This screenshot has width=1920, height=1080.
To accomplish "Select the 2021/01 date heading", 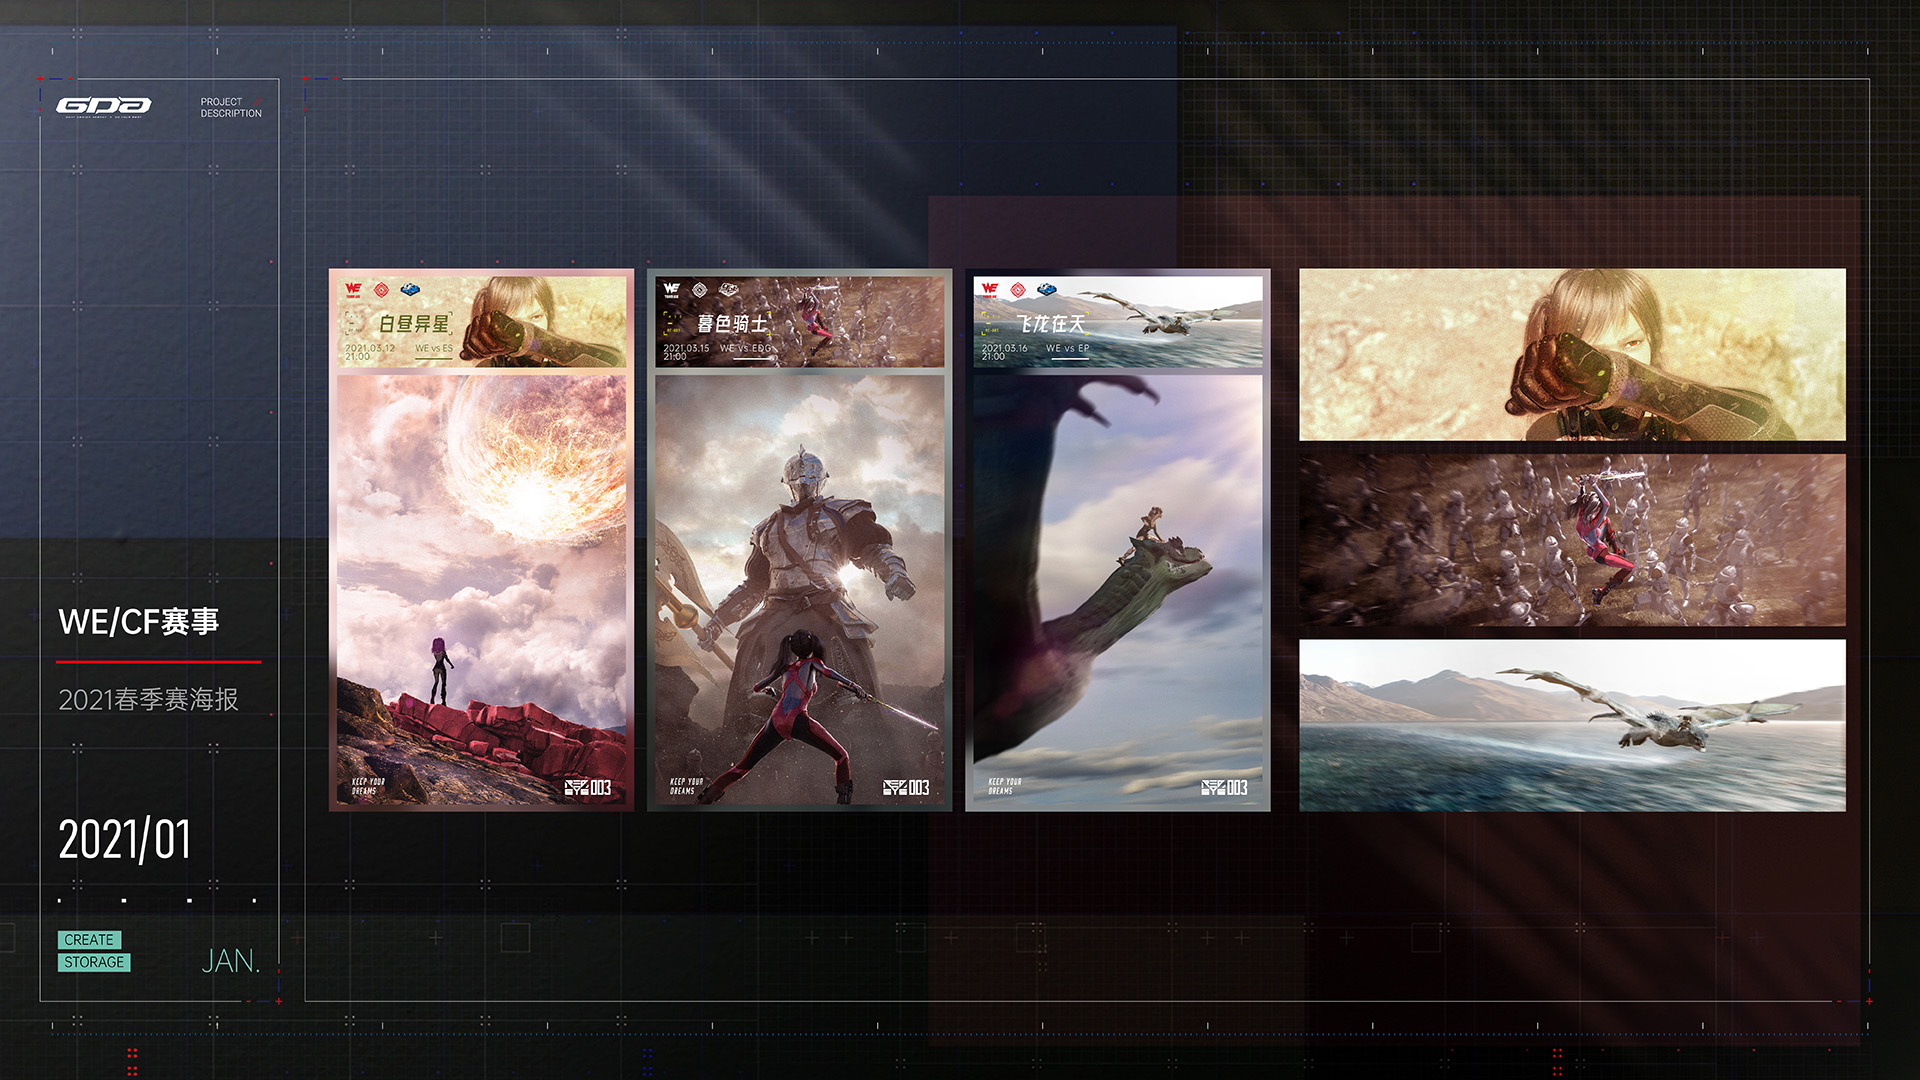I will pos(124,839).
